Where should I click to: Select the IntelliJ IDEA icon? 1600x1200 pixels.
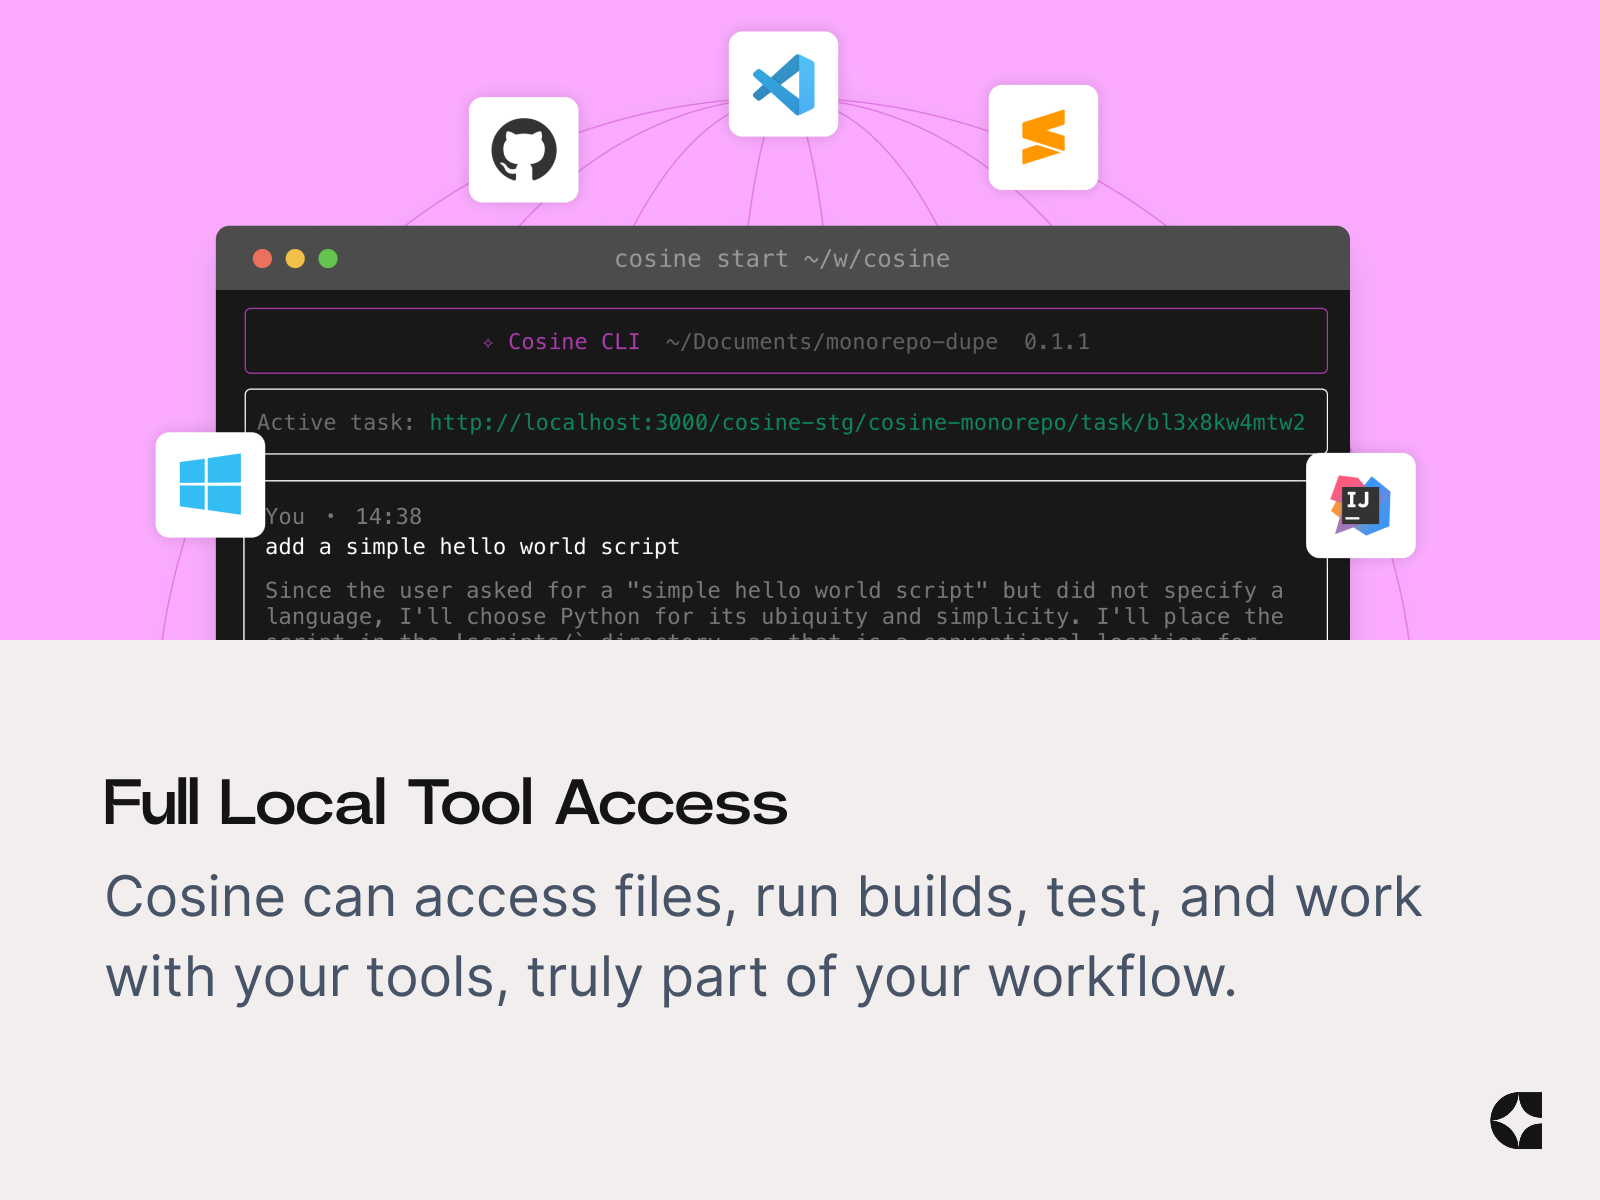pos(1360,506)
